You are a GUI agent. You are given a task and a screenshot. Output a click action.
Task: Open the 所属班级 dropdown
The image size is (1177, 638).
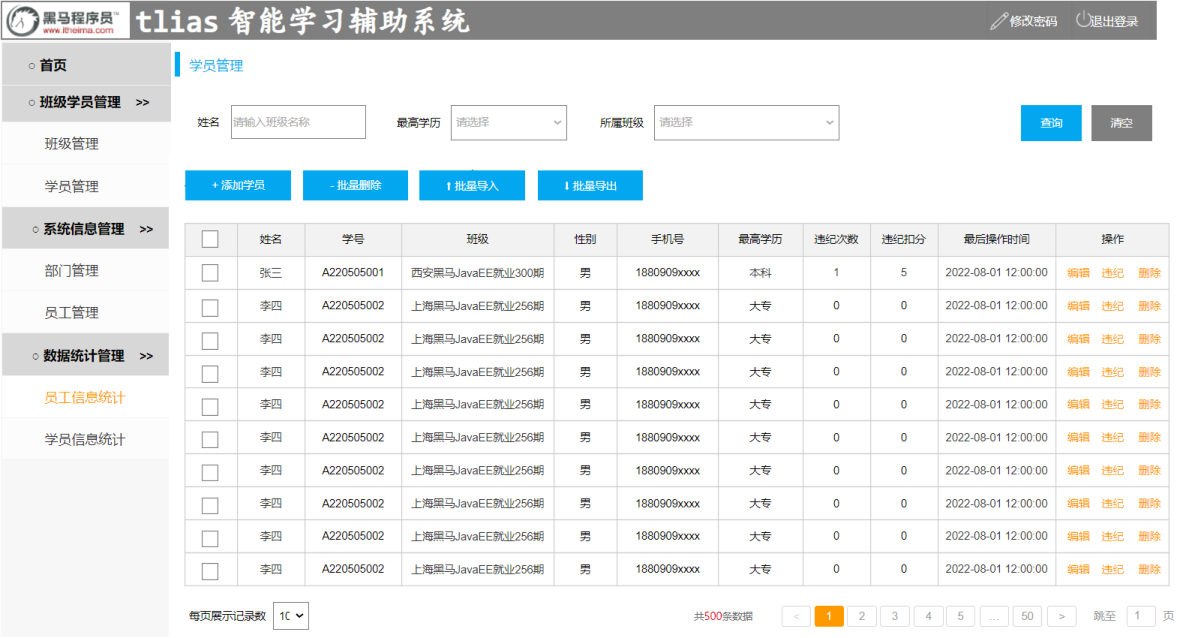click(746, 122)
